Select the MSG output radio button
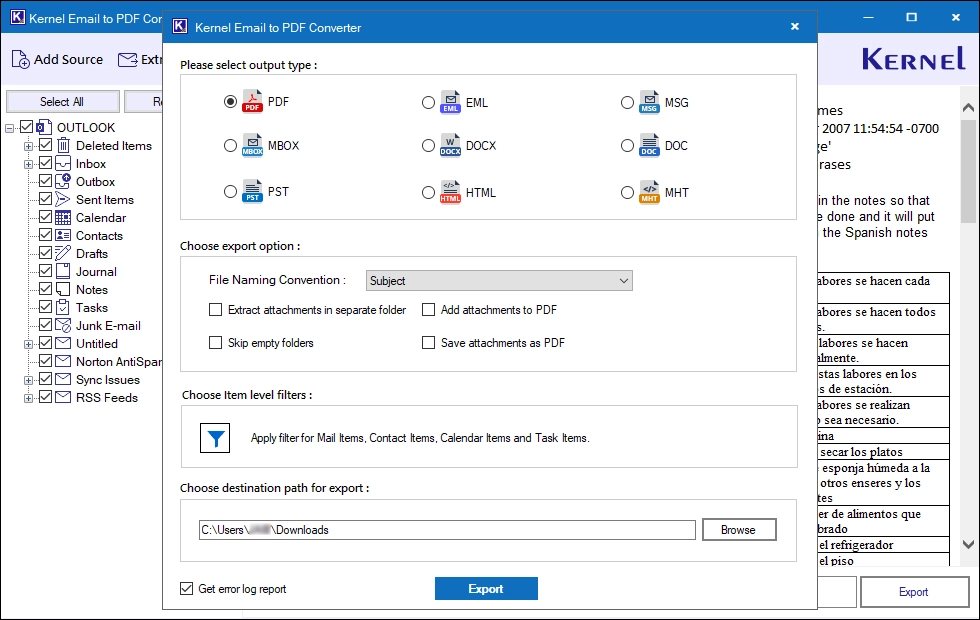This screenshot has width=980, height=620. [x=627, y=102]
